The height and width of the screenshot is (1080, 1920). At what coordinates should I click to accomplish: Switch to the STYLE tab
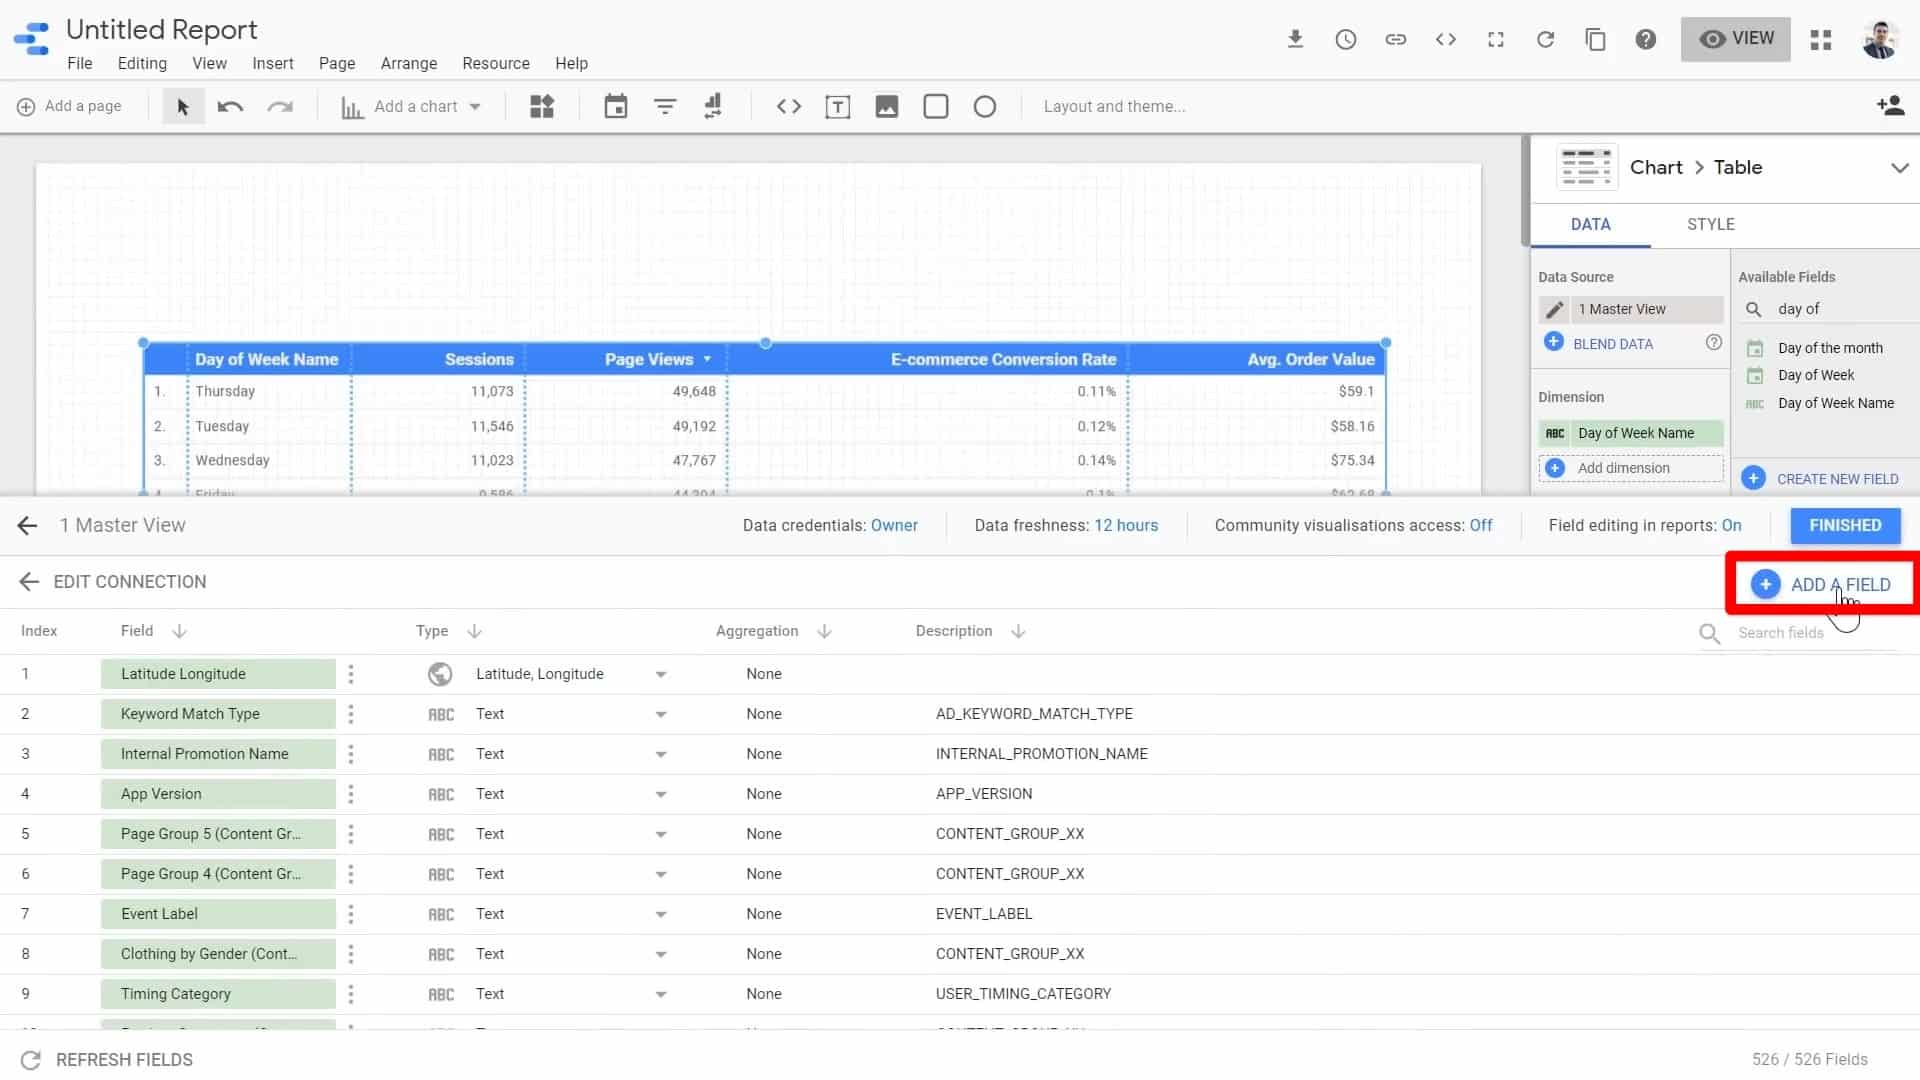(x=1710, y=224)
